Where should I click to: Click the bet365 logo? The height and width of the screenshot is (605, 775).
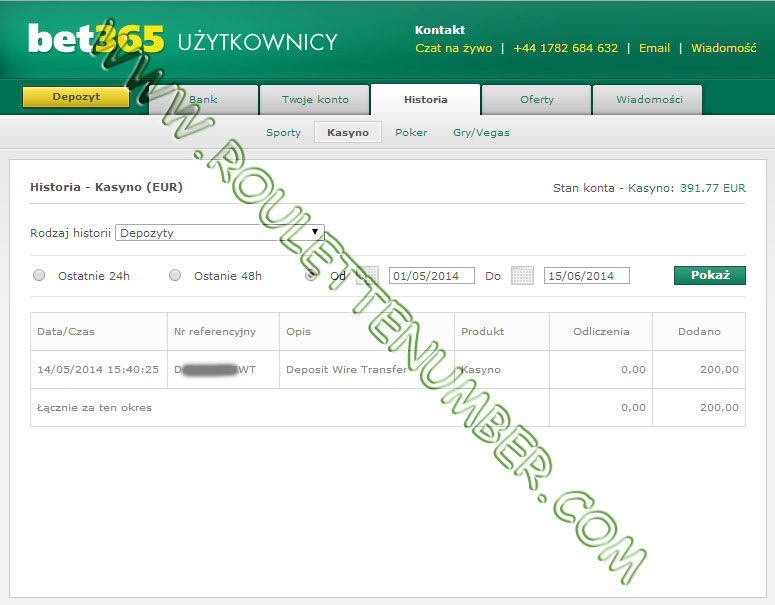tap(96, 39)
